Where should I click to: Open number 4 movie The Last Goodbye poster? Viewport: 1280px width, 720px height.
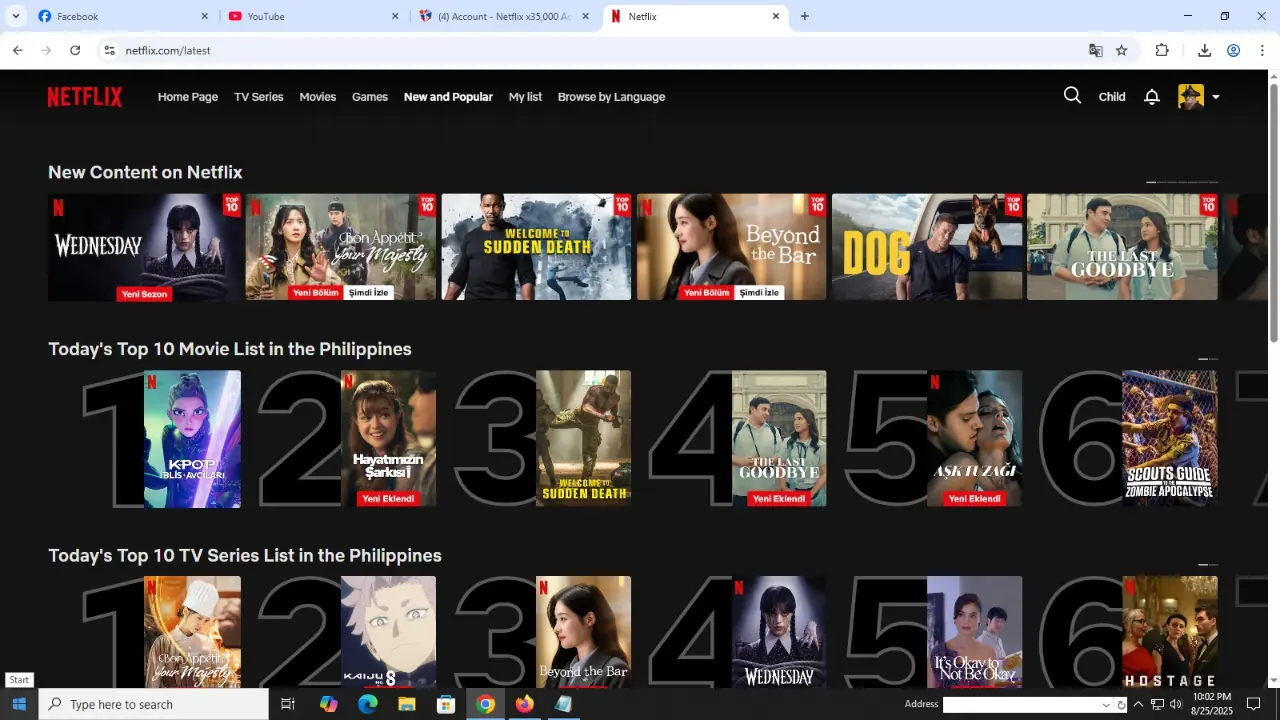pos(779,439)
